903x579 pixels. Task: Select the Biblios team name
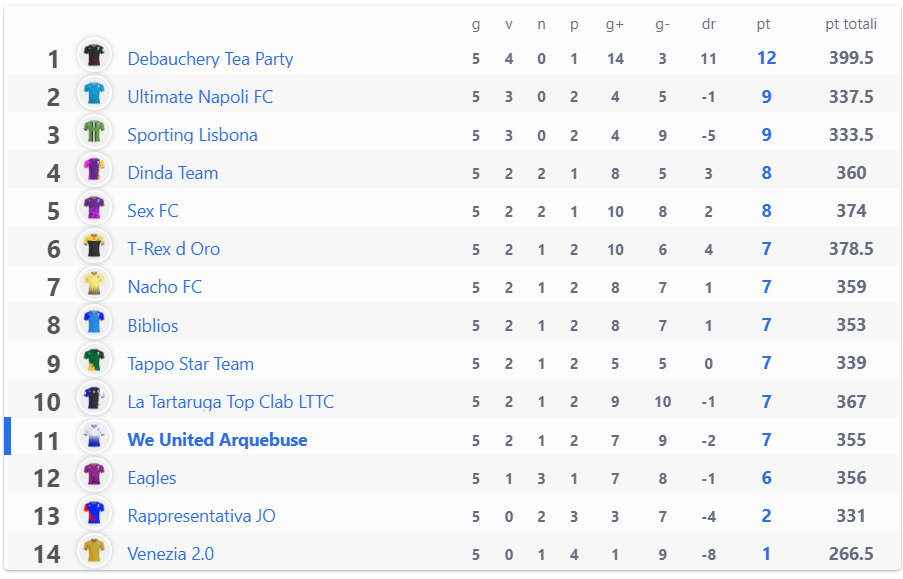(153, 326)
